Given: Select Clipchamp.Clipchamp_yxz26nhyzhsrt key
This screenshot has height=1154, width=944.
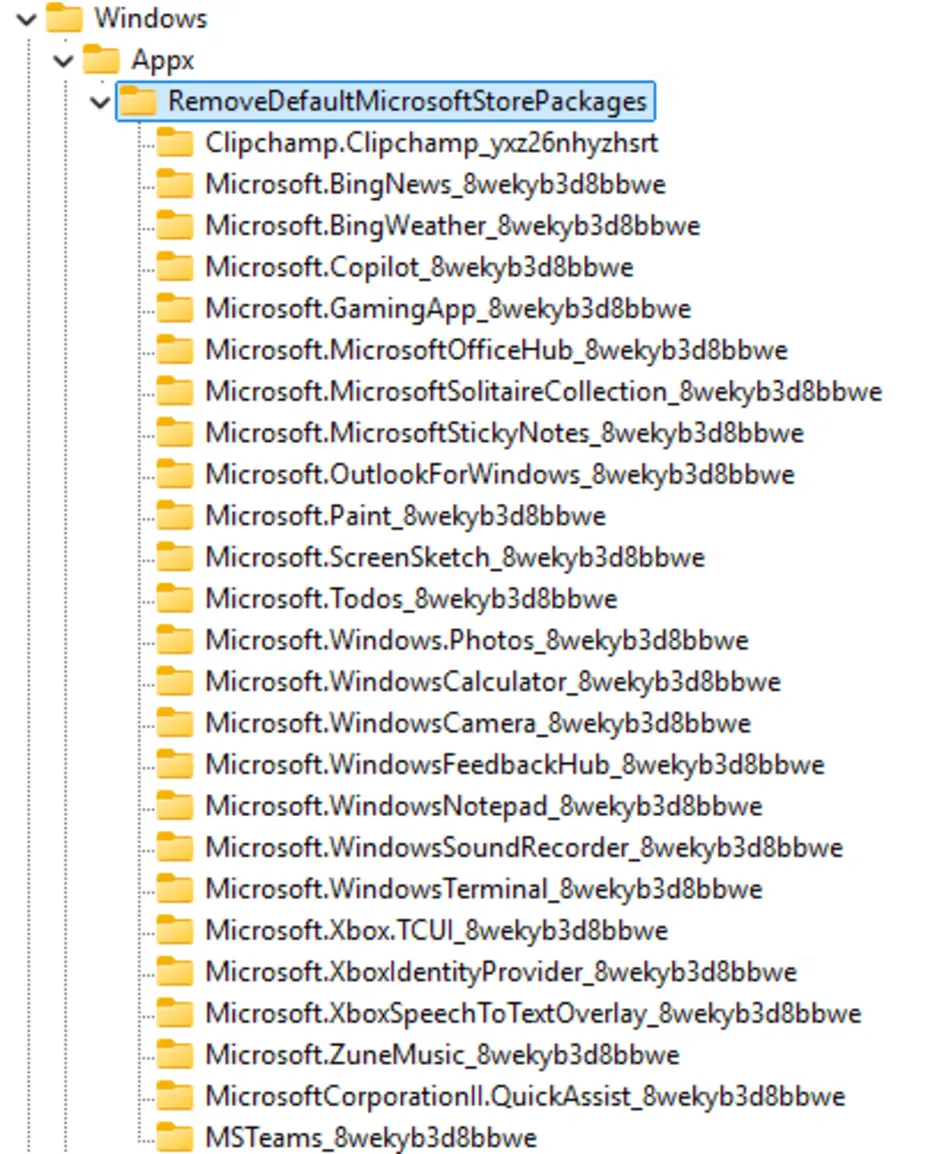Looking at the screenshot, I should [x=431, y=143].
